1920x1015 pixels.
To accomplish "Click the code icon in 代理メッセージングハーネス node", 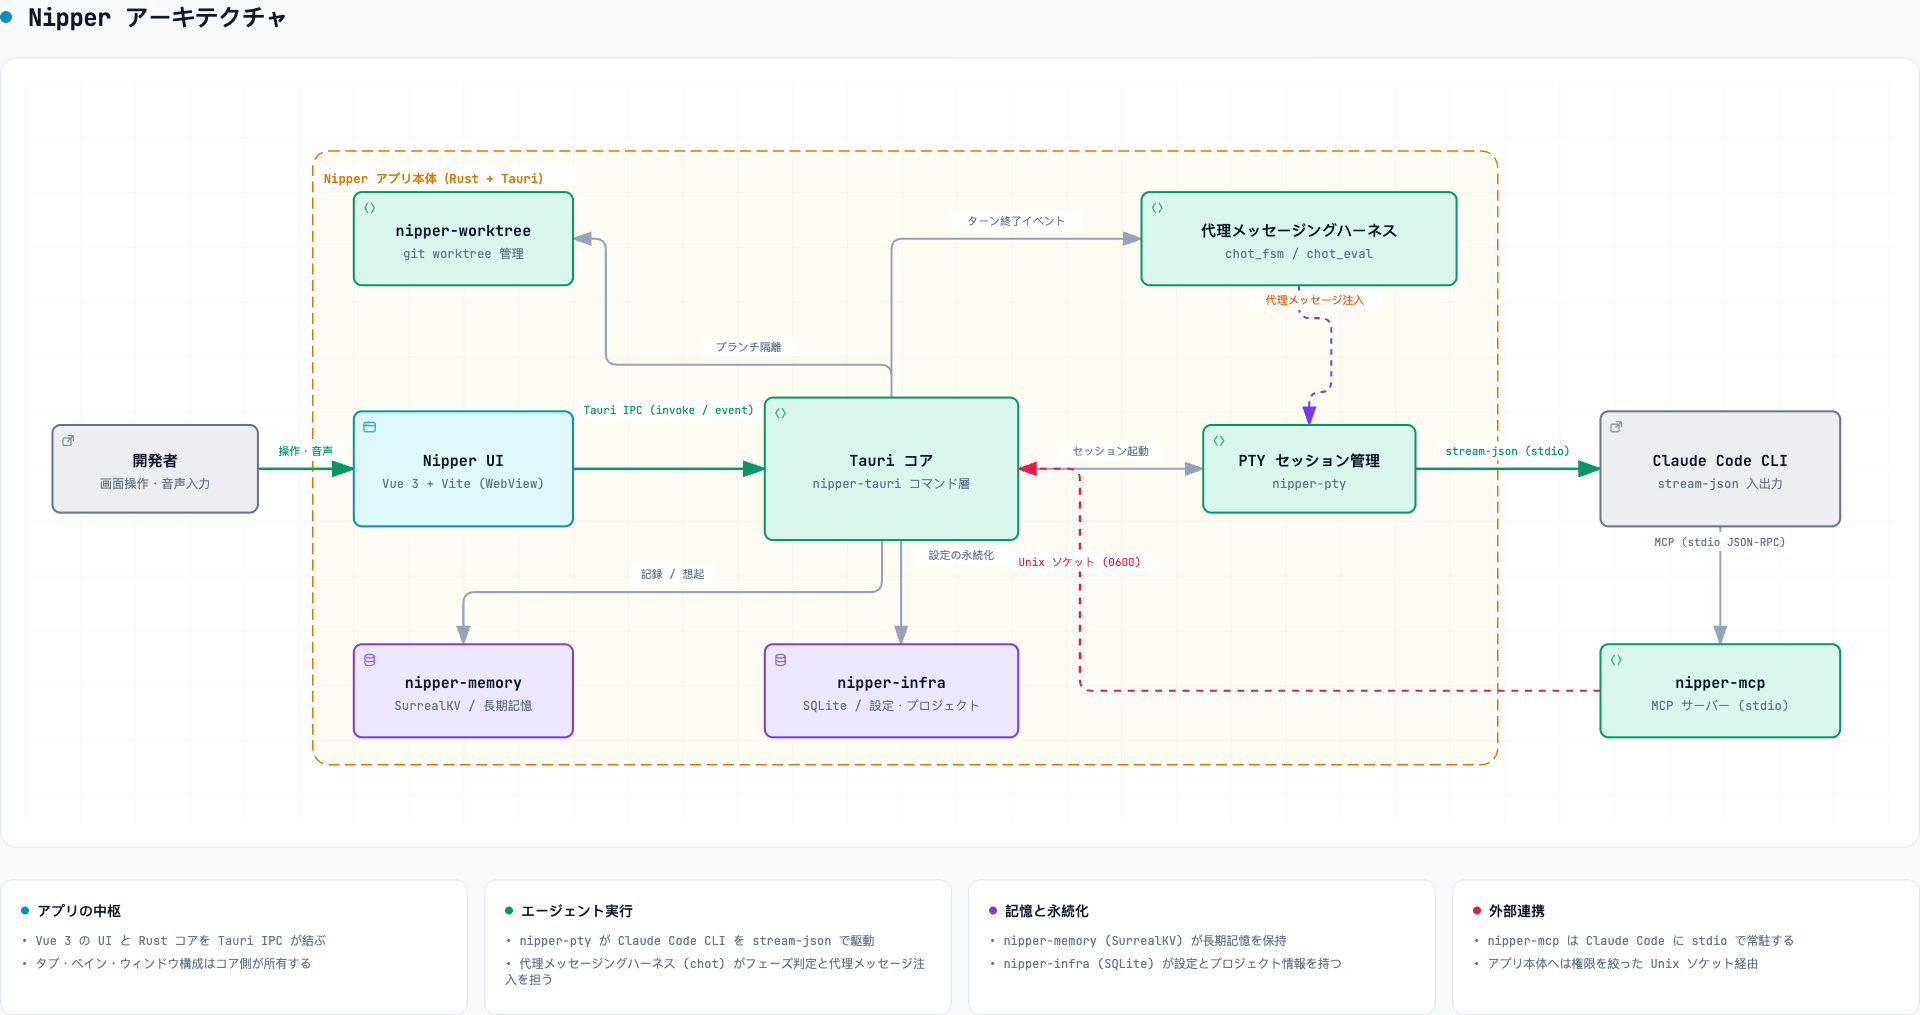I will (x=1157, y=208).
